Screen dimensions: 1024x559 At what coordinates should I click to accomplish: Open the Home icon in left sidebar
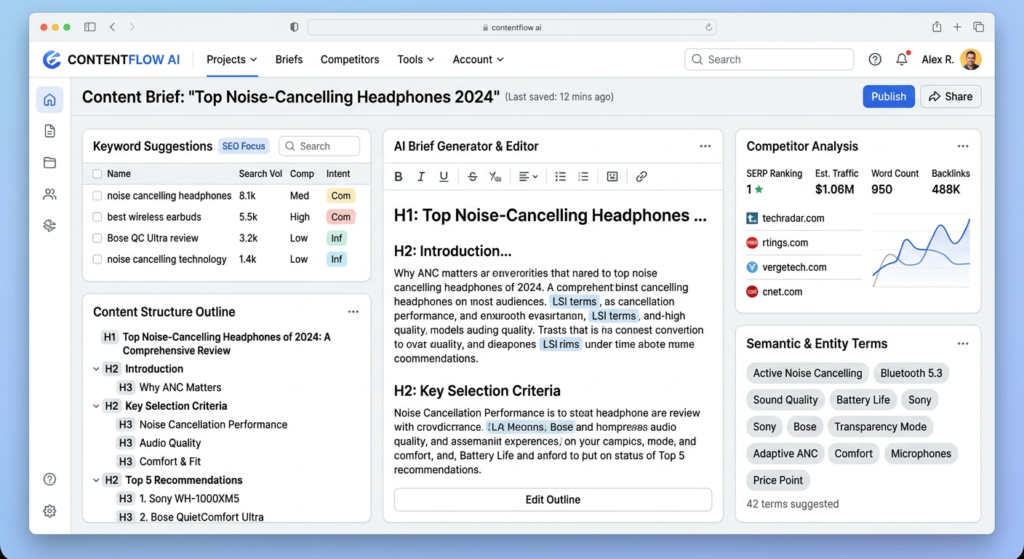point(50,100)
